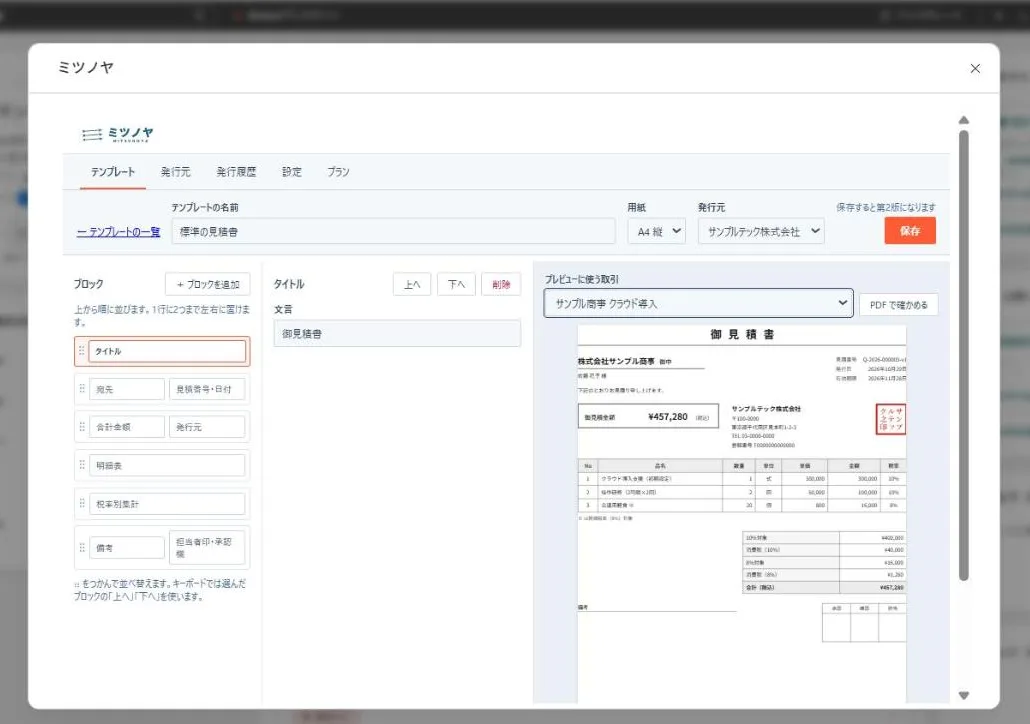Click the PDFで確かめる button
The width and height of the screenshot is (1030, 724).
(x=899, y=305)
